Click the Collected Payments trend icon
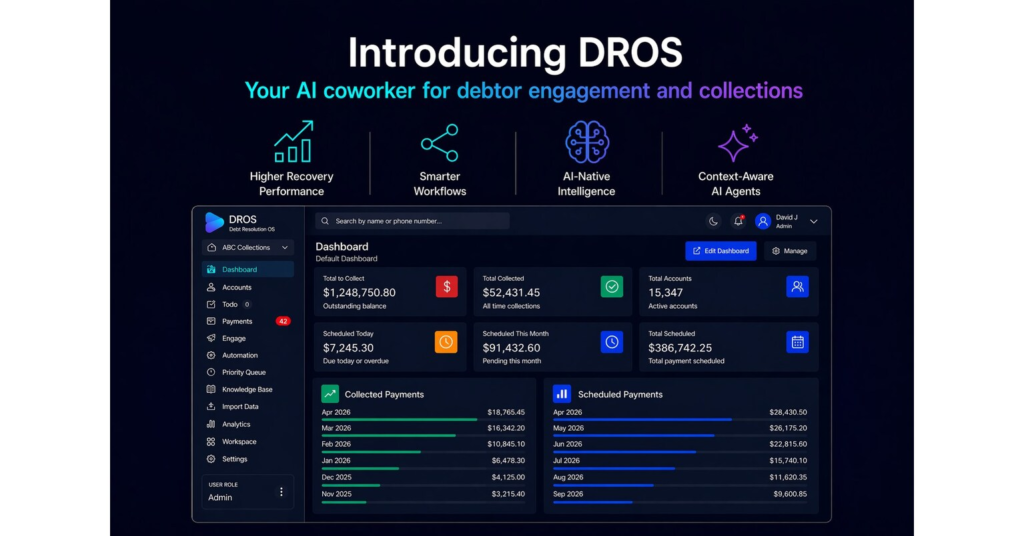Image resolution: width=1024 pixels, height=536 pixels. coord(330,394)
